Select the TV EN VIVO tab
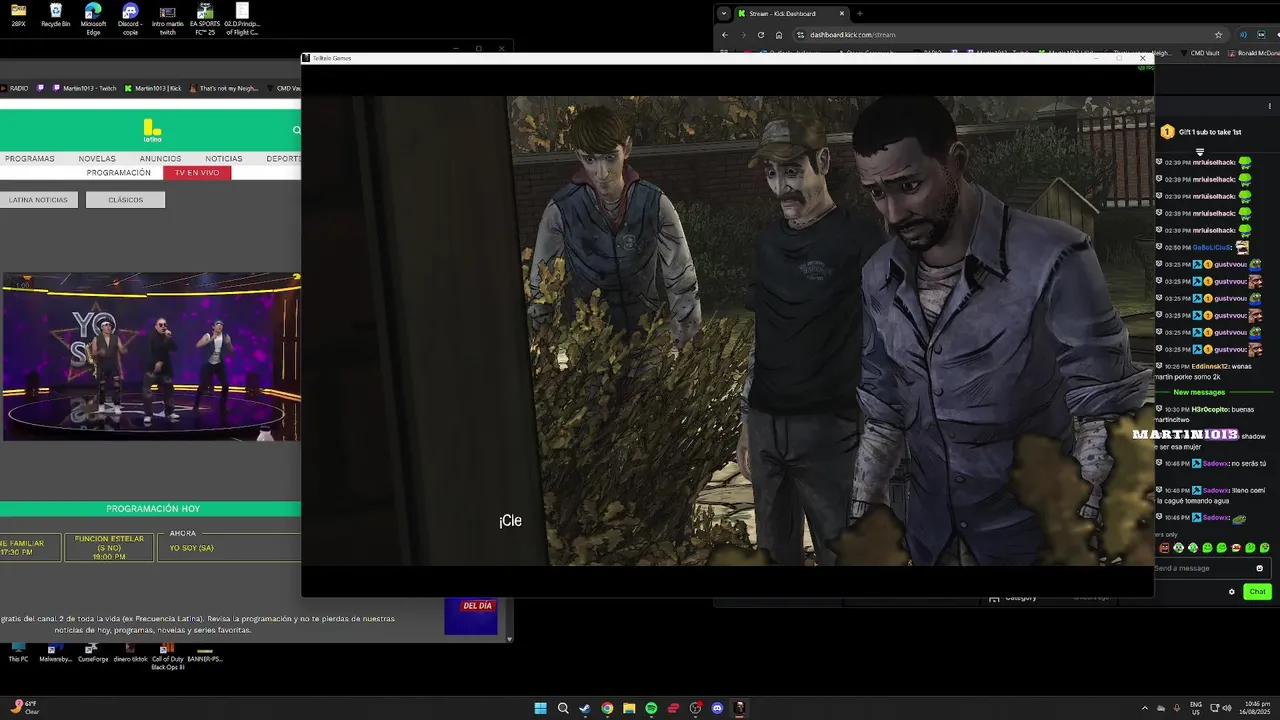 (197, 172)
